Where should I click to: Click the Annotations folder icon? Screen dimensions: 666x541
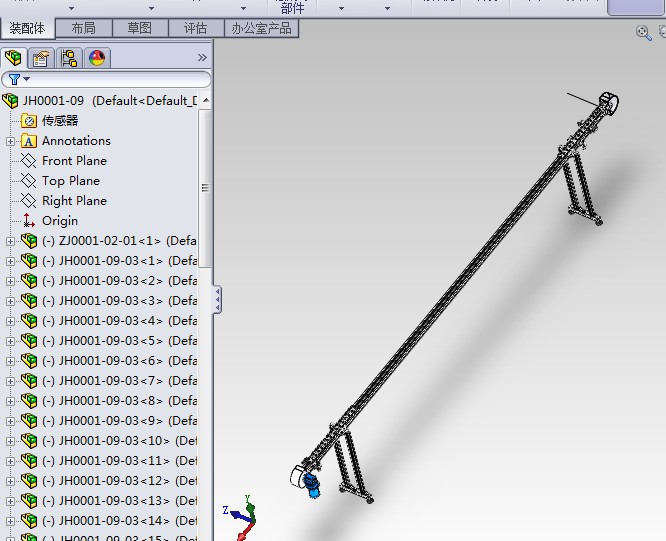[x=29, y=141]
